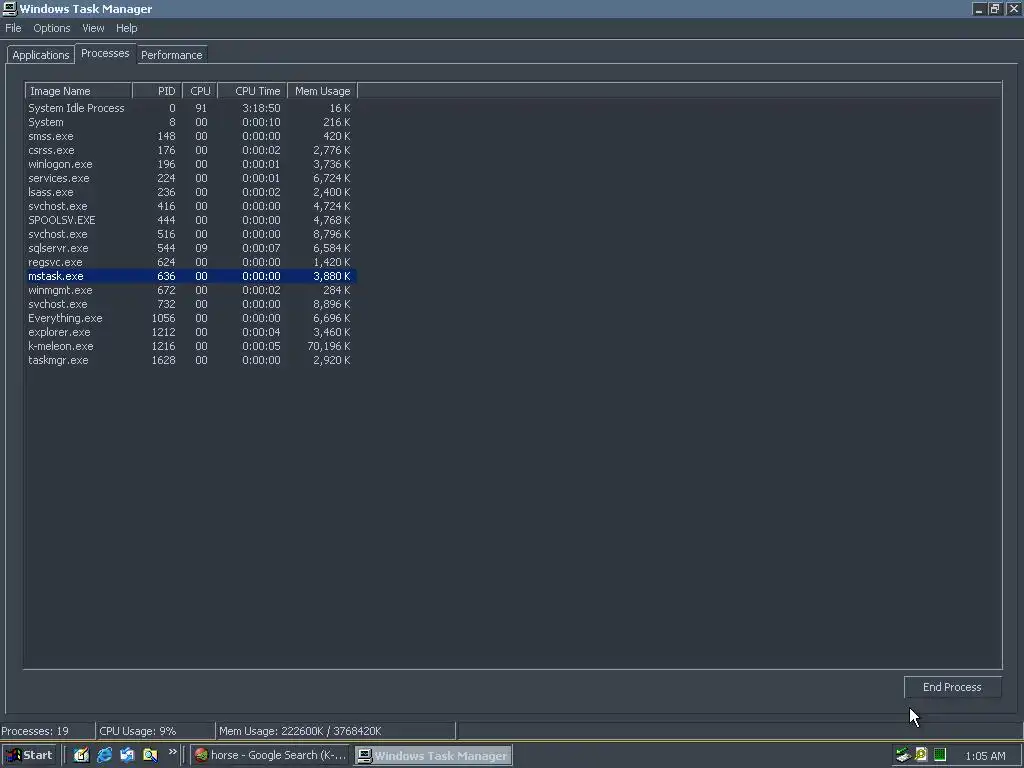This screenshot has height=768, width=1024.
Task: Click the 70,196 K memory usage value
Action: pos(328,346)
